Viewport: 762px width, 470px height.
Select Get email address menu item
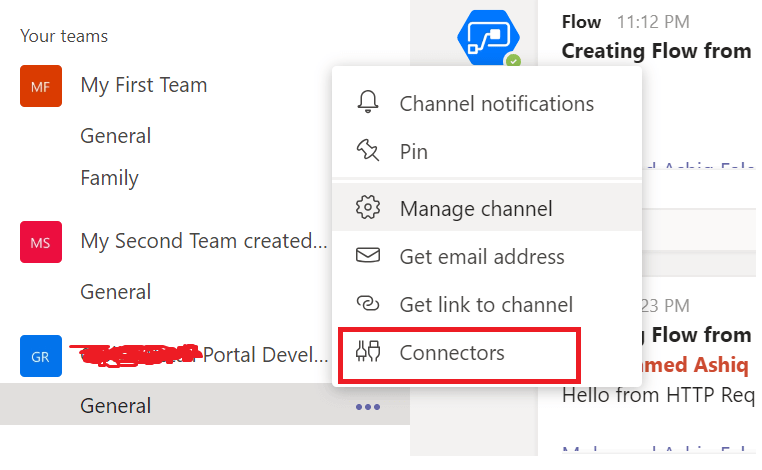(482, 257)
